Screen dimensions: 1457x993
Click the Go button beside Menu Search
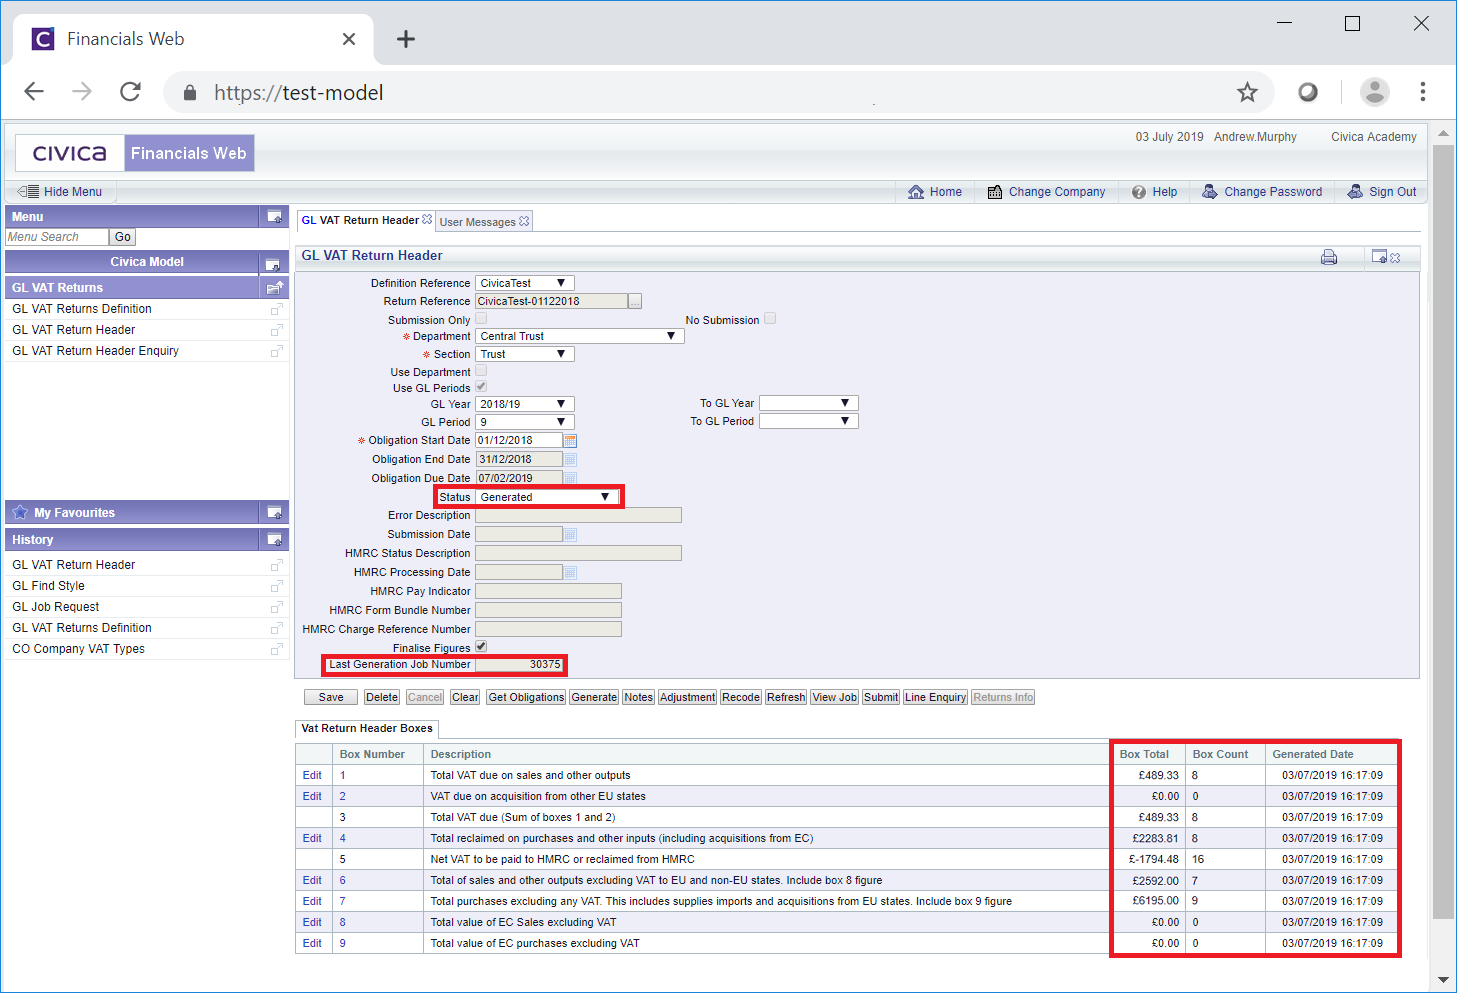click(122, 237)
